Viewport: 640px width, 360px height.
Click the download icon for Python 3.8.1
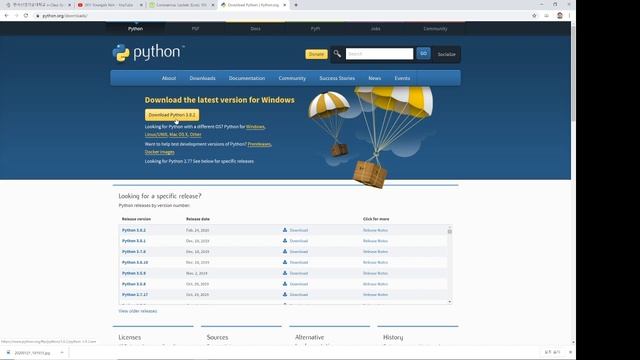point(285,241)
